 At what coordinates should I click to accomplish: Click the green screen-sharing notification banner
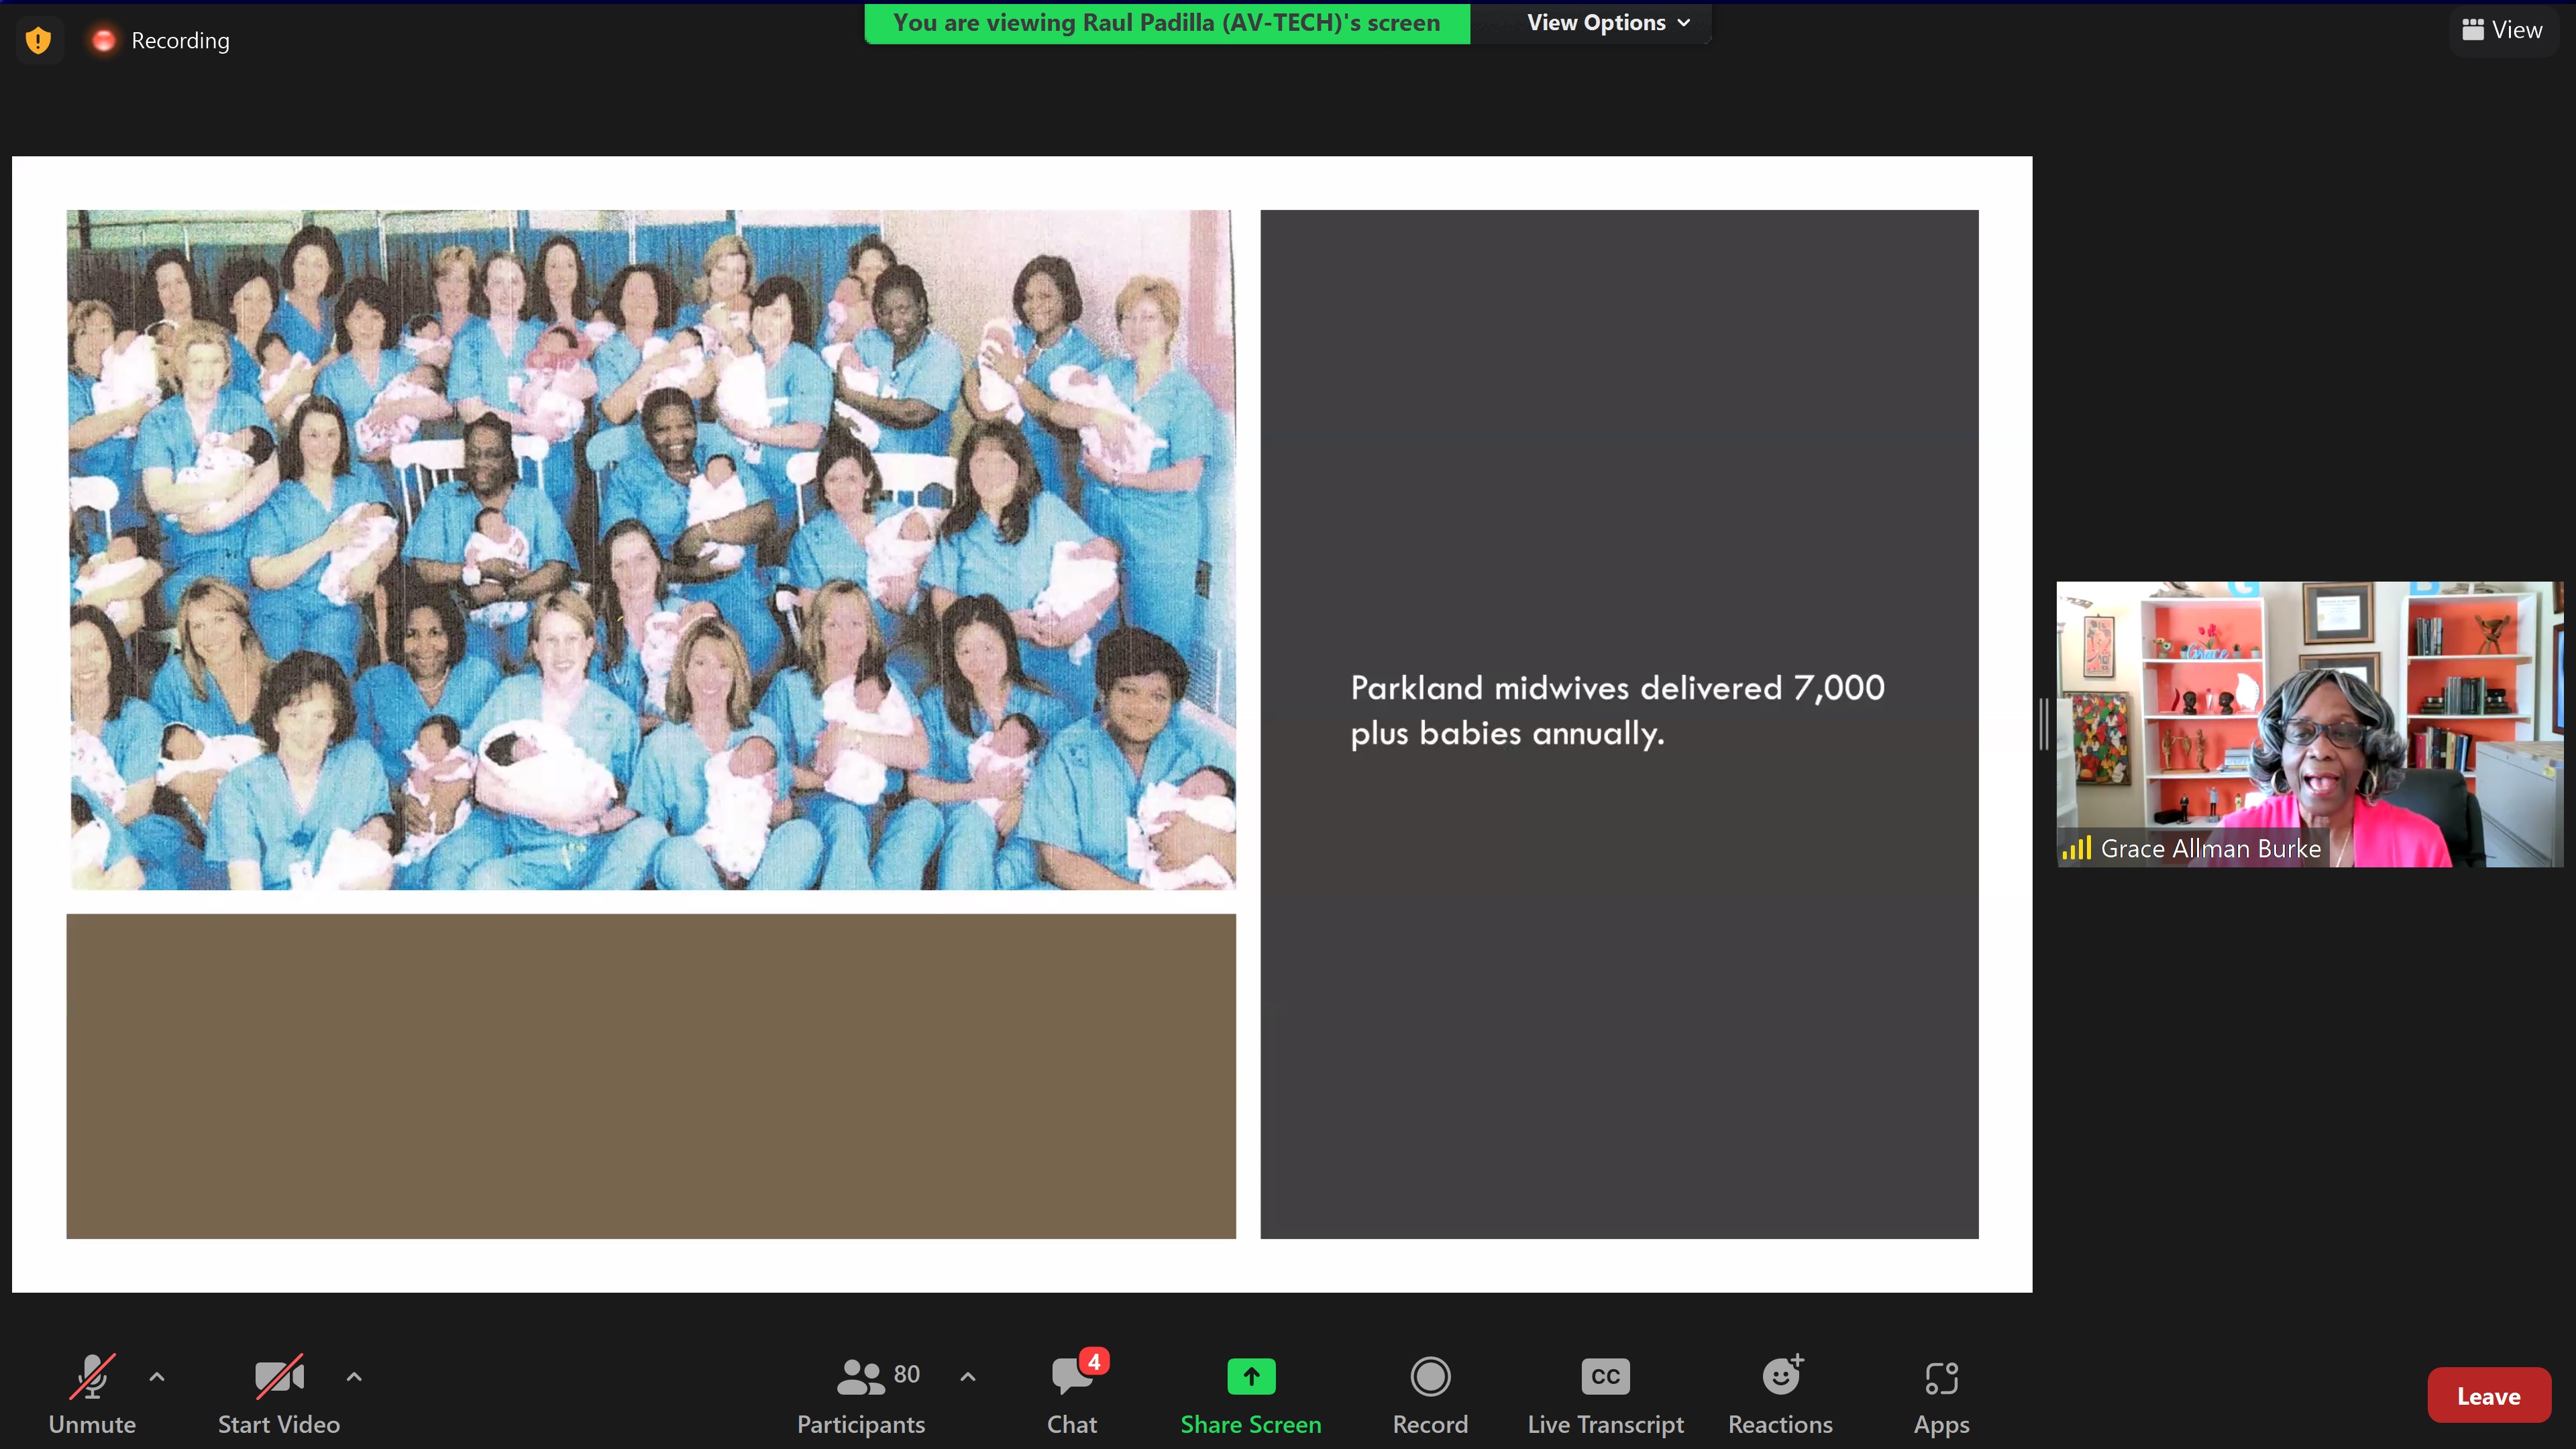click(x=1166, y=23)
